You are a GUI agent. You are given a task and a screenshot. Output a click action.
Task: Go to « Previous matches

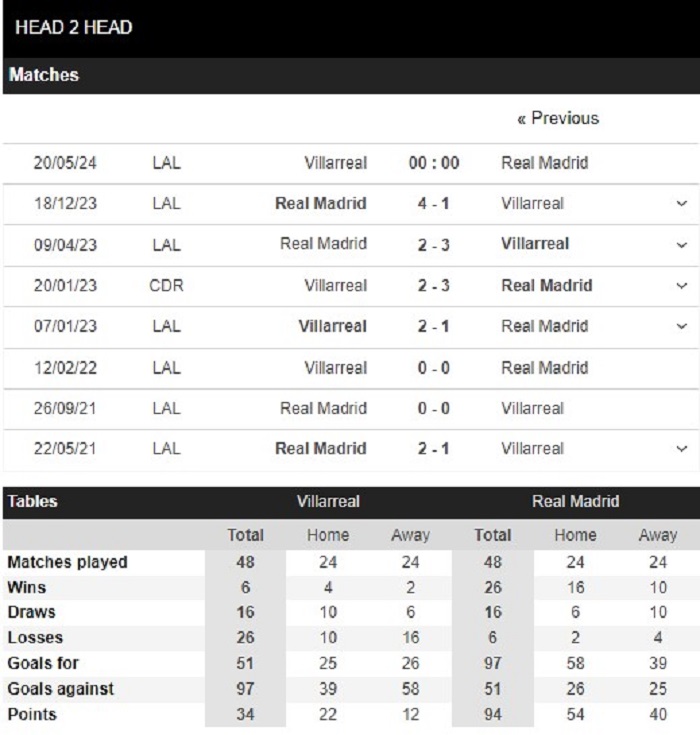coord(558,118)
